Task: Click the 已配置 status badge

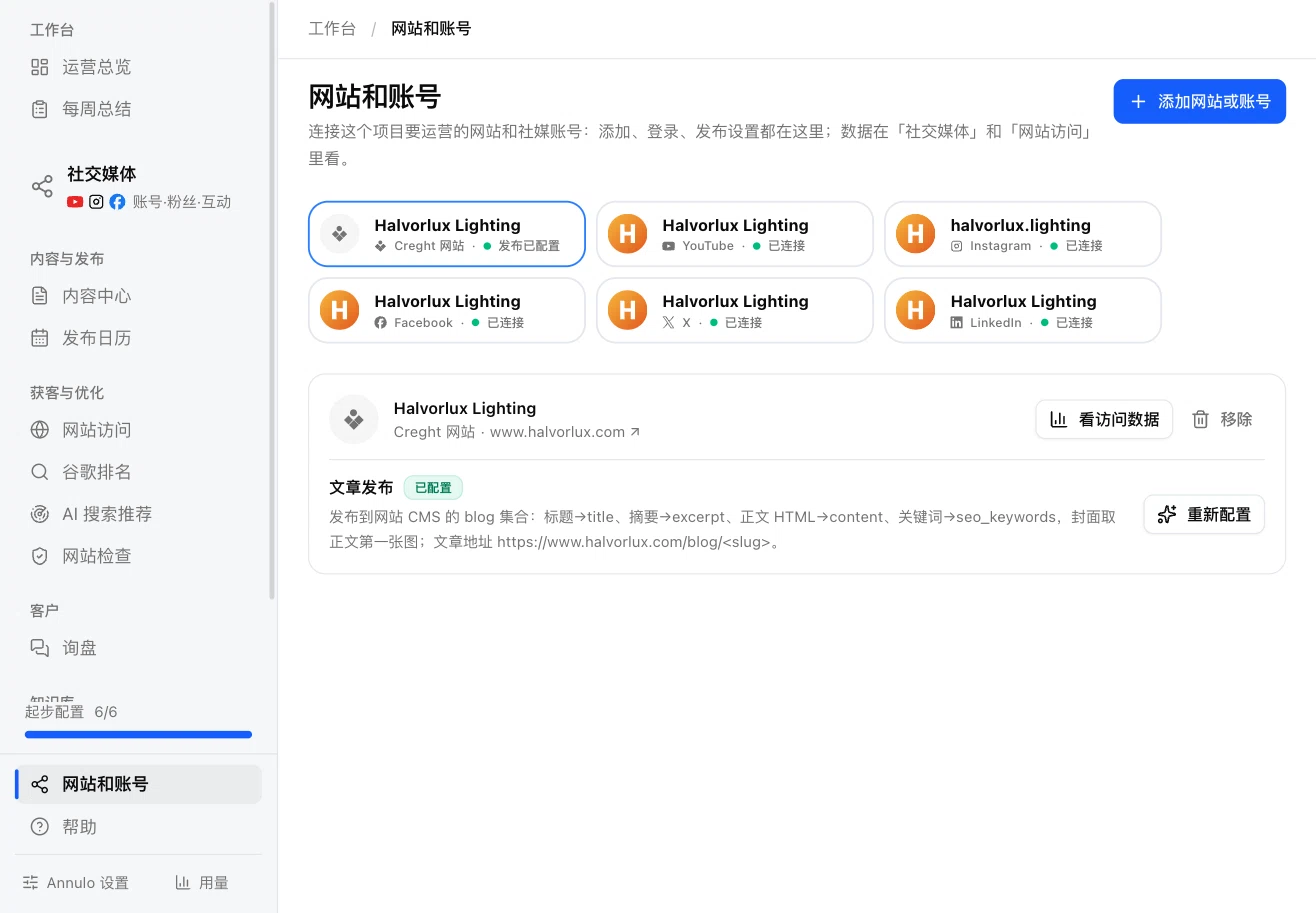Action: coord(433,488)
